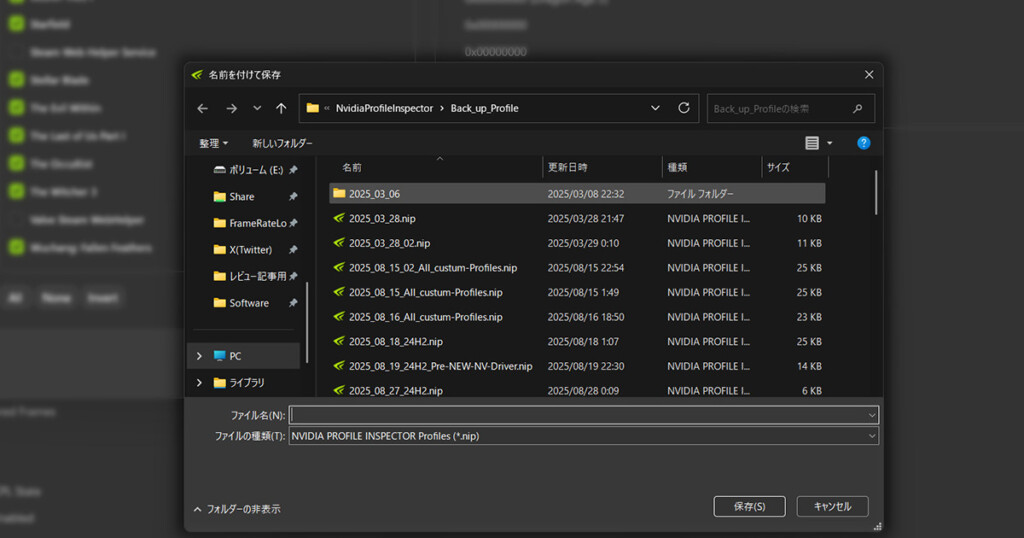Open the blue help icon

pyautogui.click(x=863, y=143)
